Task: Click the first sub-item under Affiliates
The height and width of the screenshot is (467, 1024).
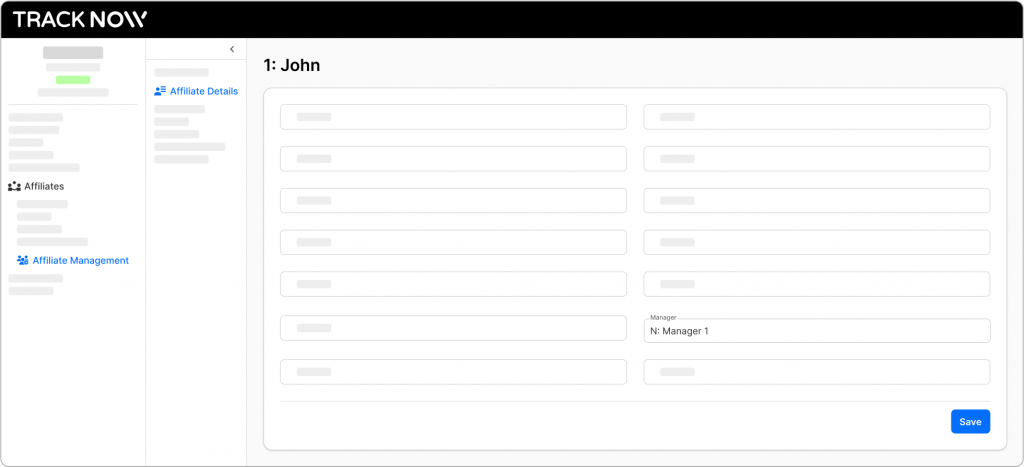Action: (42, 204)
